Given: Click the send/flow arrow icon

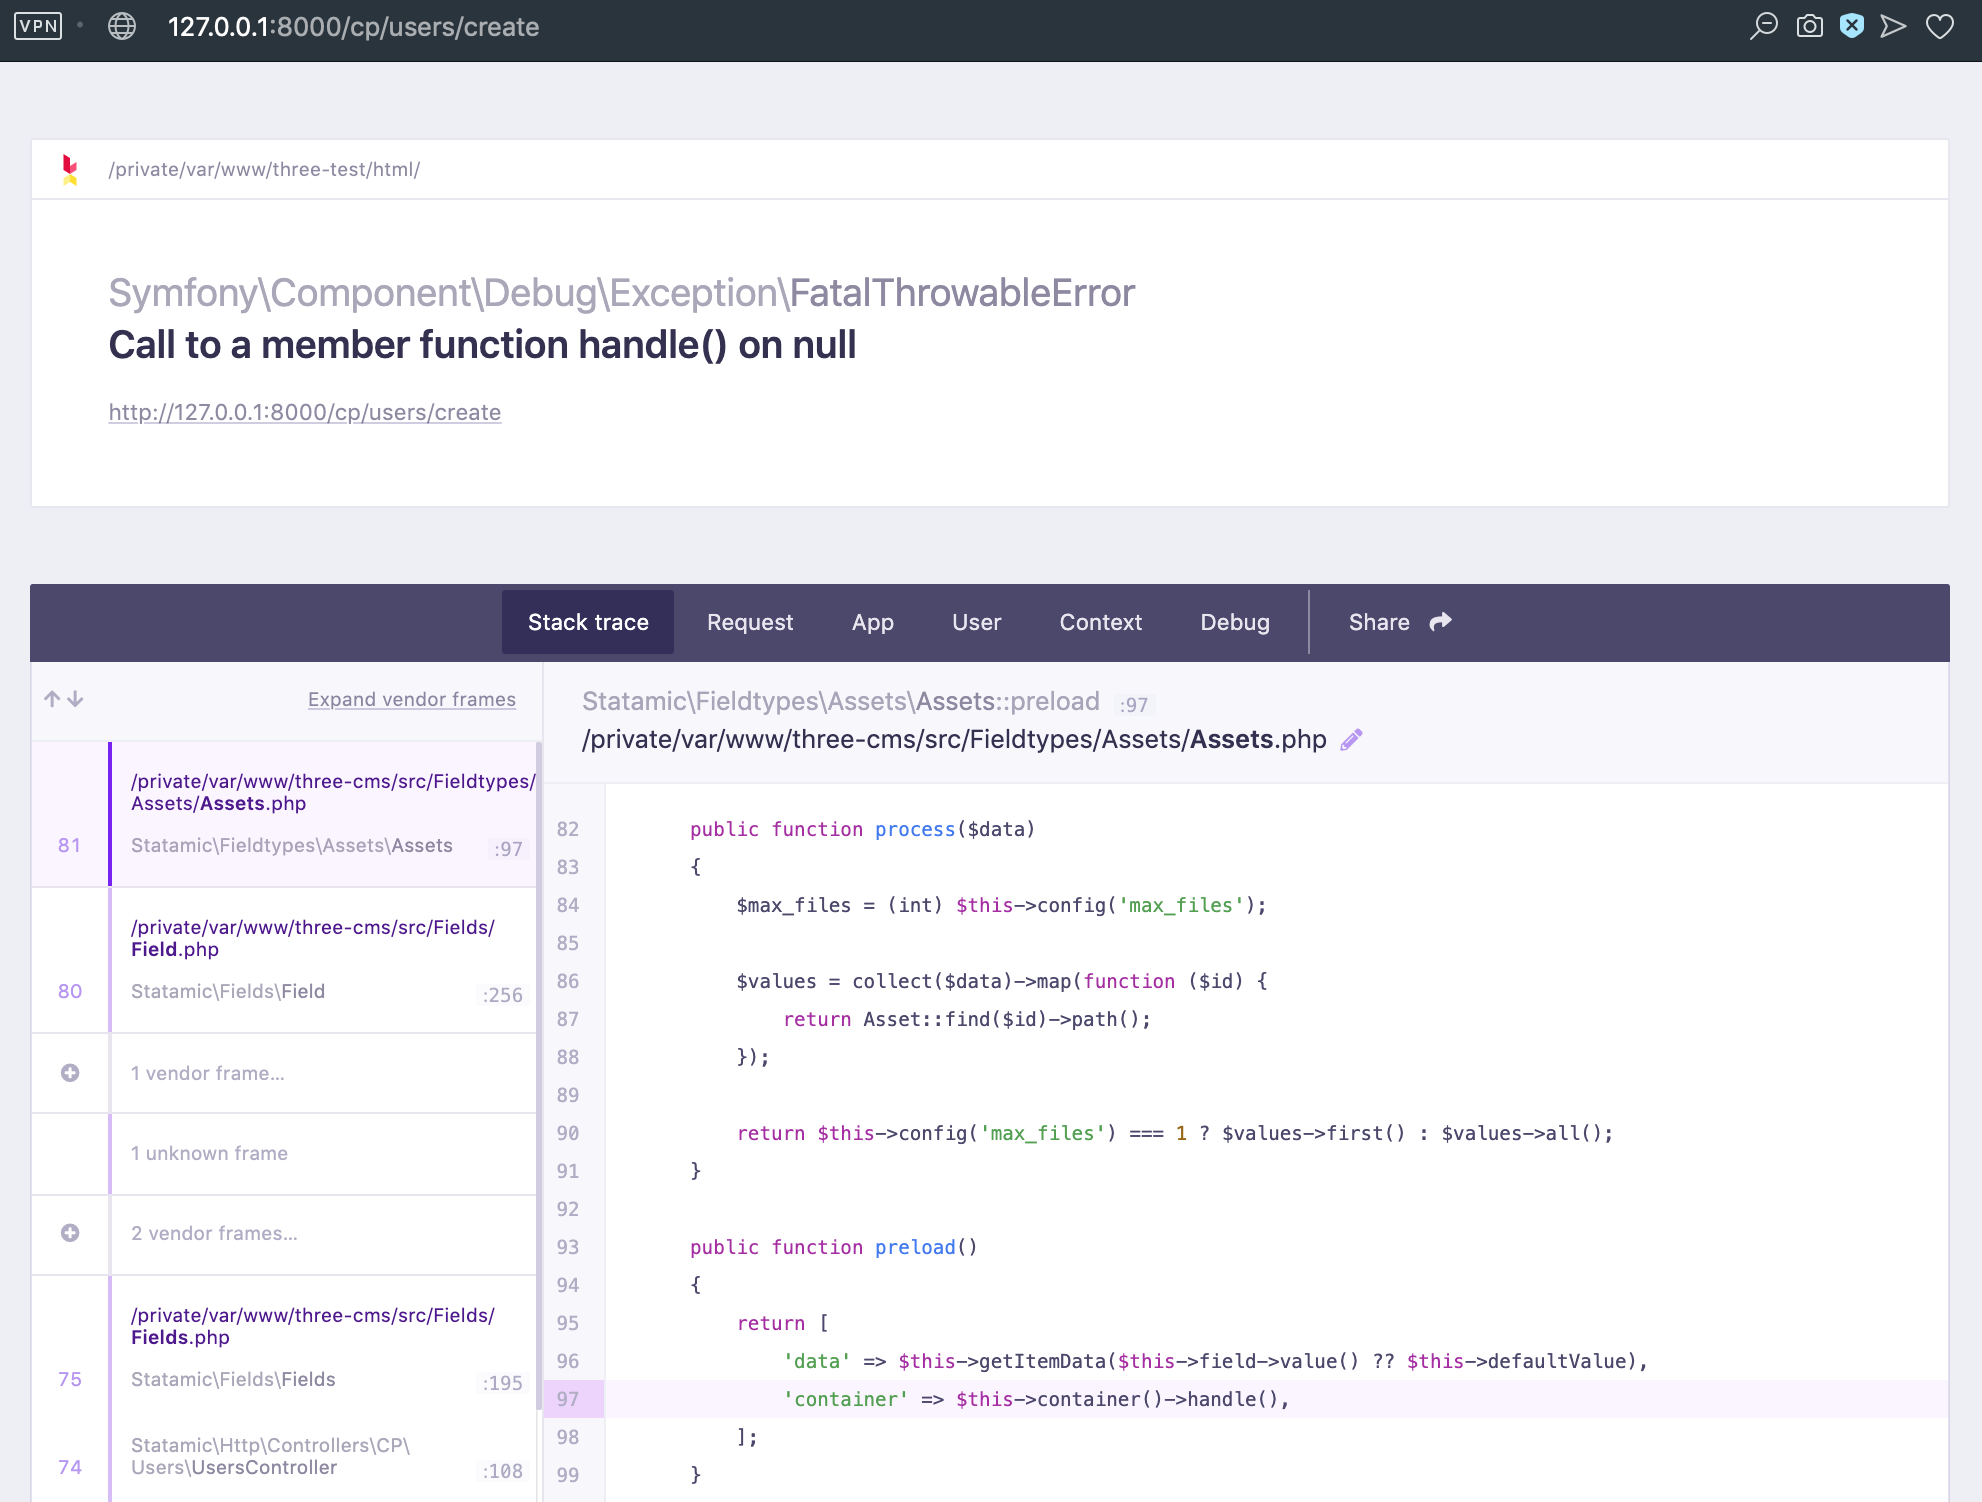Looking at the screenshot, I should coord(1893,26).
